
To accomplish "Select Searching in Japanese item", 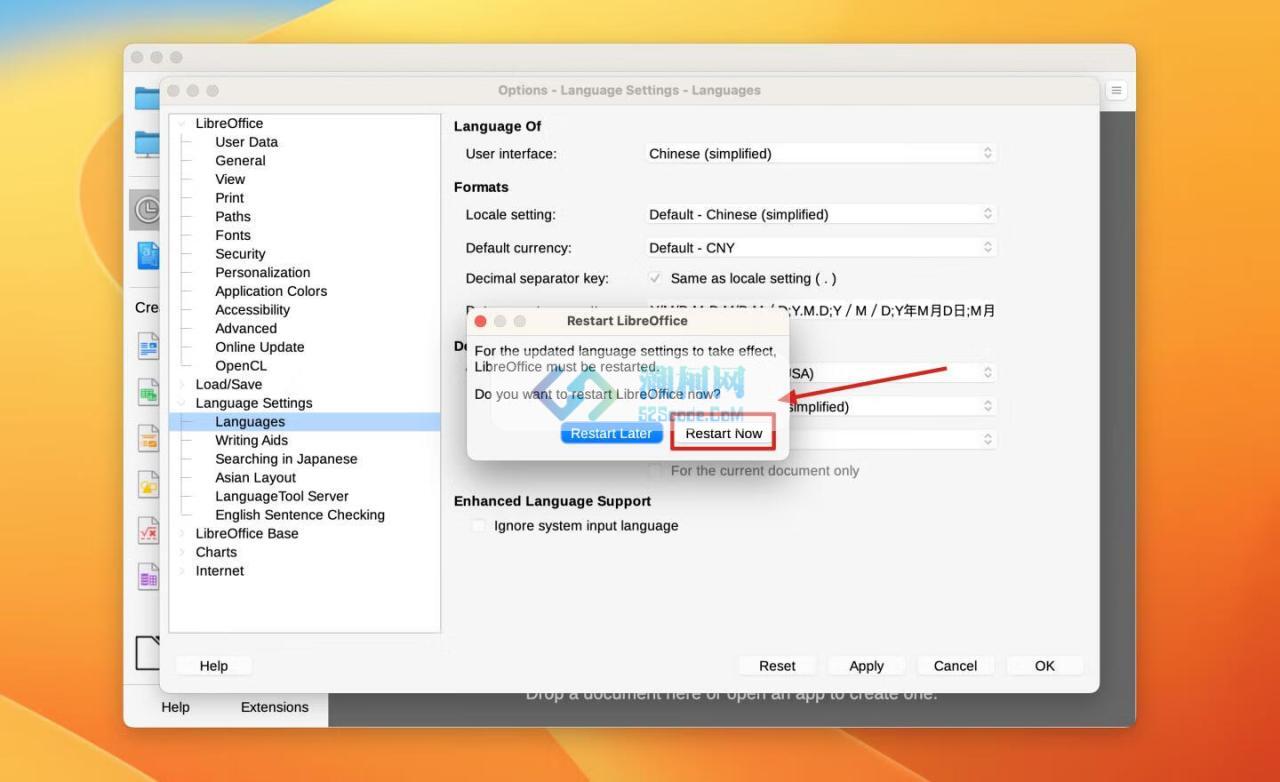I will pyautogui.click(x=286, y=459).
